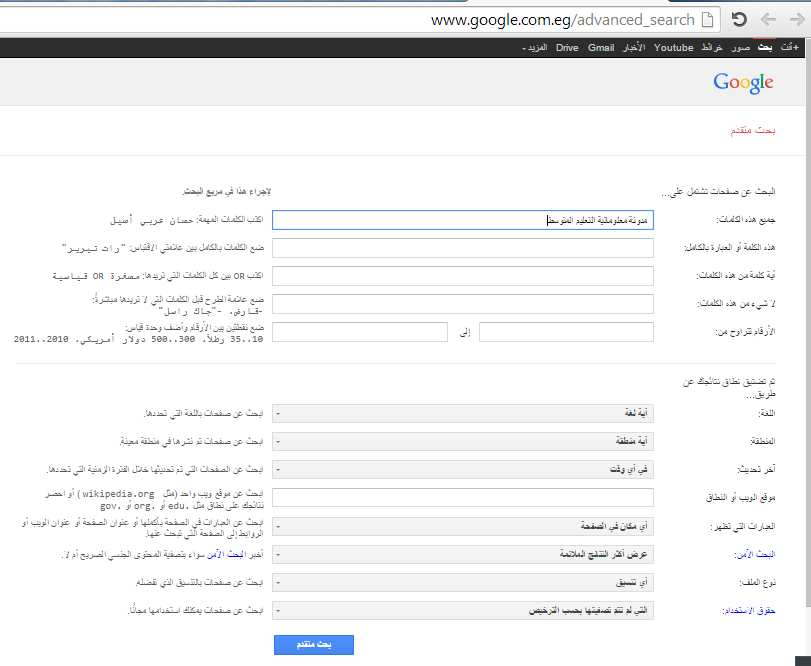Select بحث (Search) in top bar
Image resolution: width=811 pixels, height=666 pixels.
pyautogui.click(x=764, y=48)
